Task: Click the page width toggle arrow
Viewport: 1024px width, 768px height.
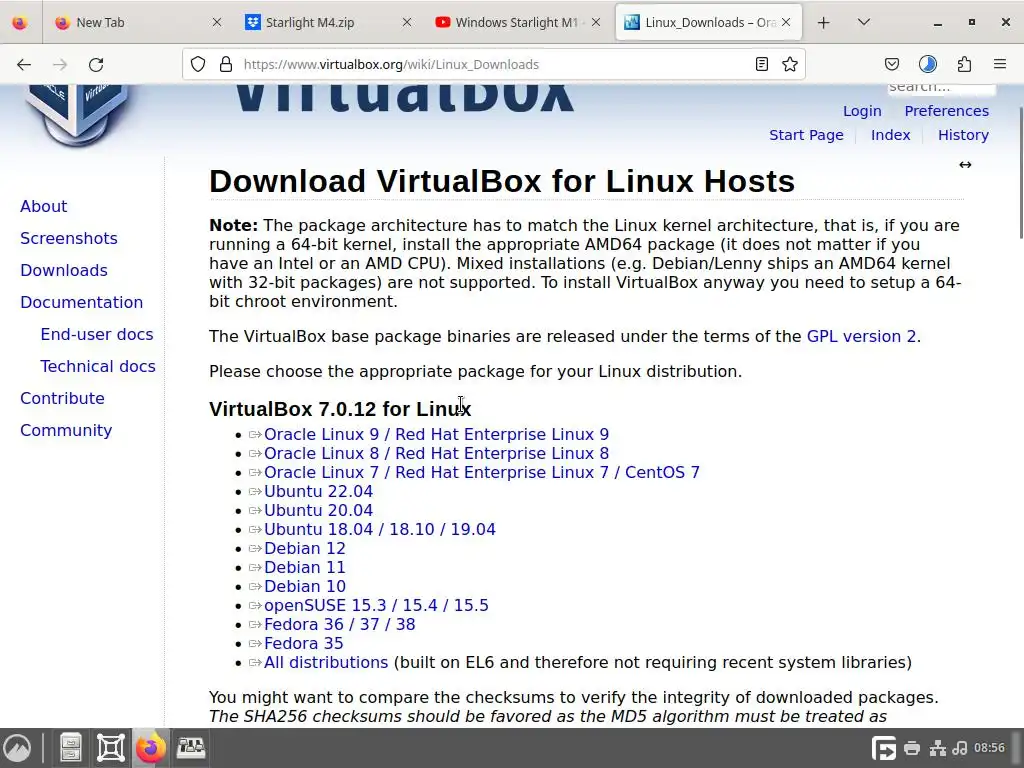Action: coord(965,165)
